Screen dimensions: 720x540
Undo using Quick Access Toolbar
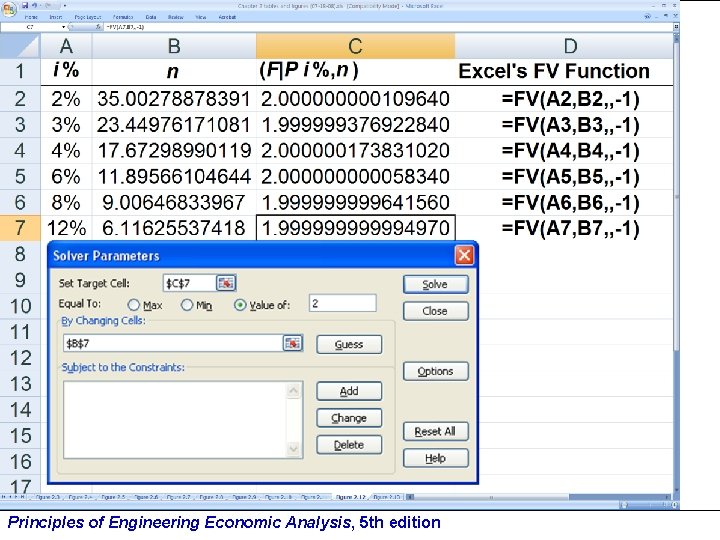pyautogui.click(x=35, y=6)
